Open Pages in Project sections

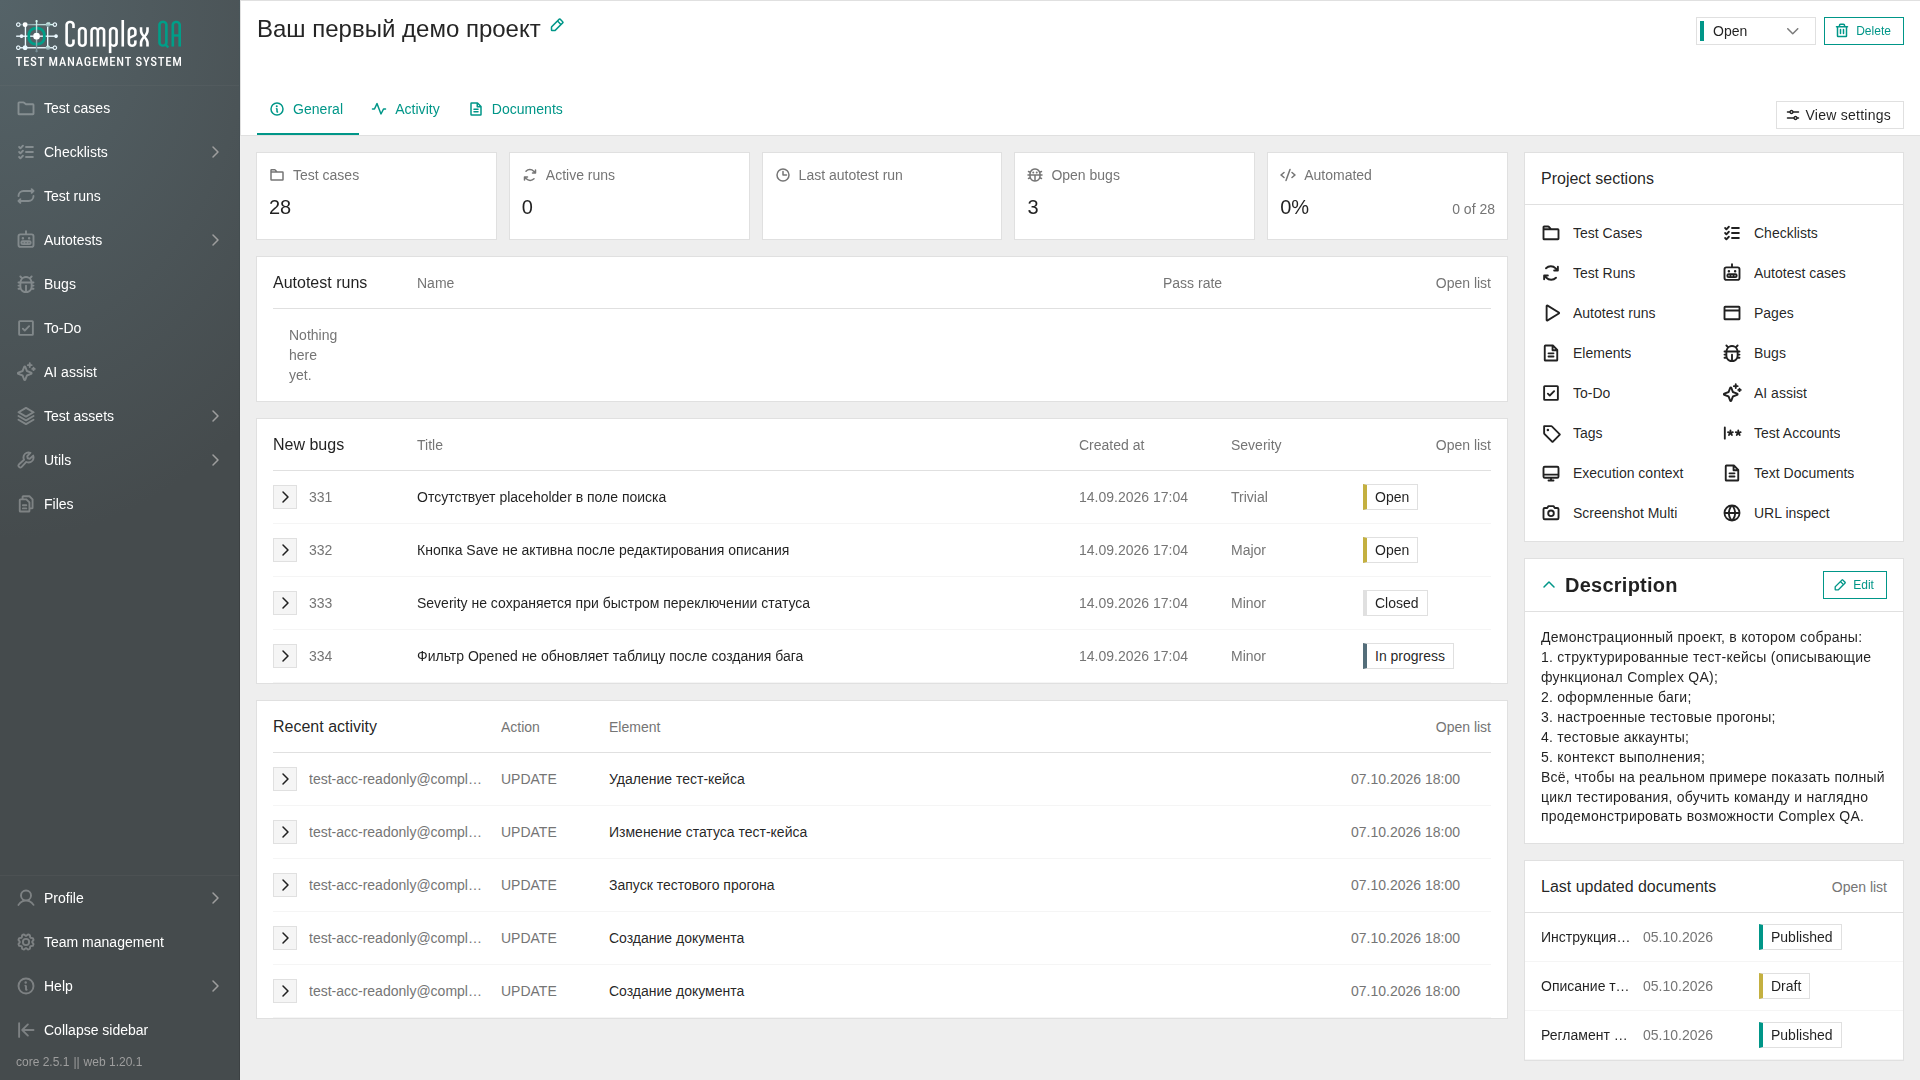1758,313
